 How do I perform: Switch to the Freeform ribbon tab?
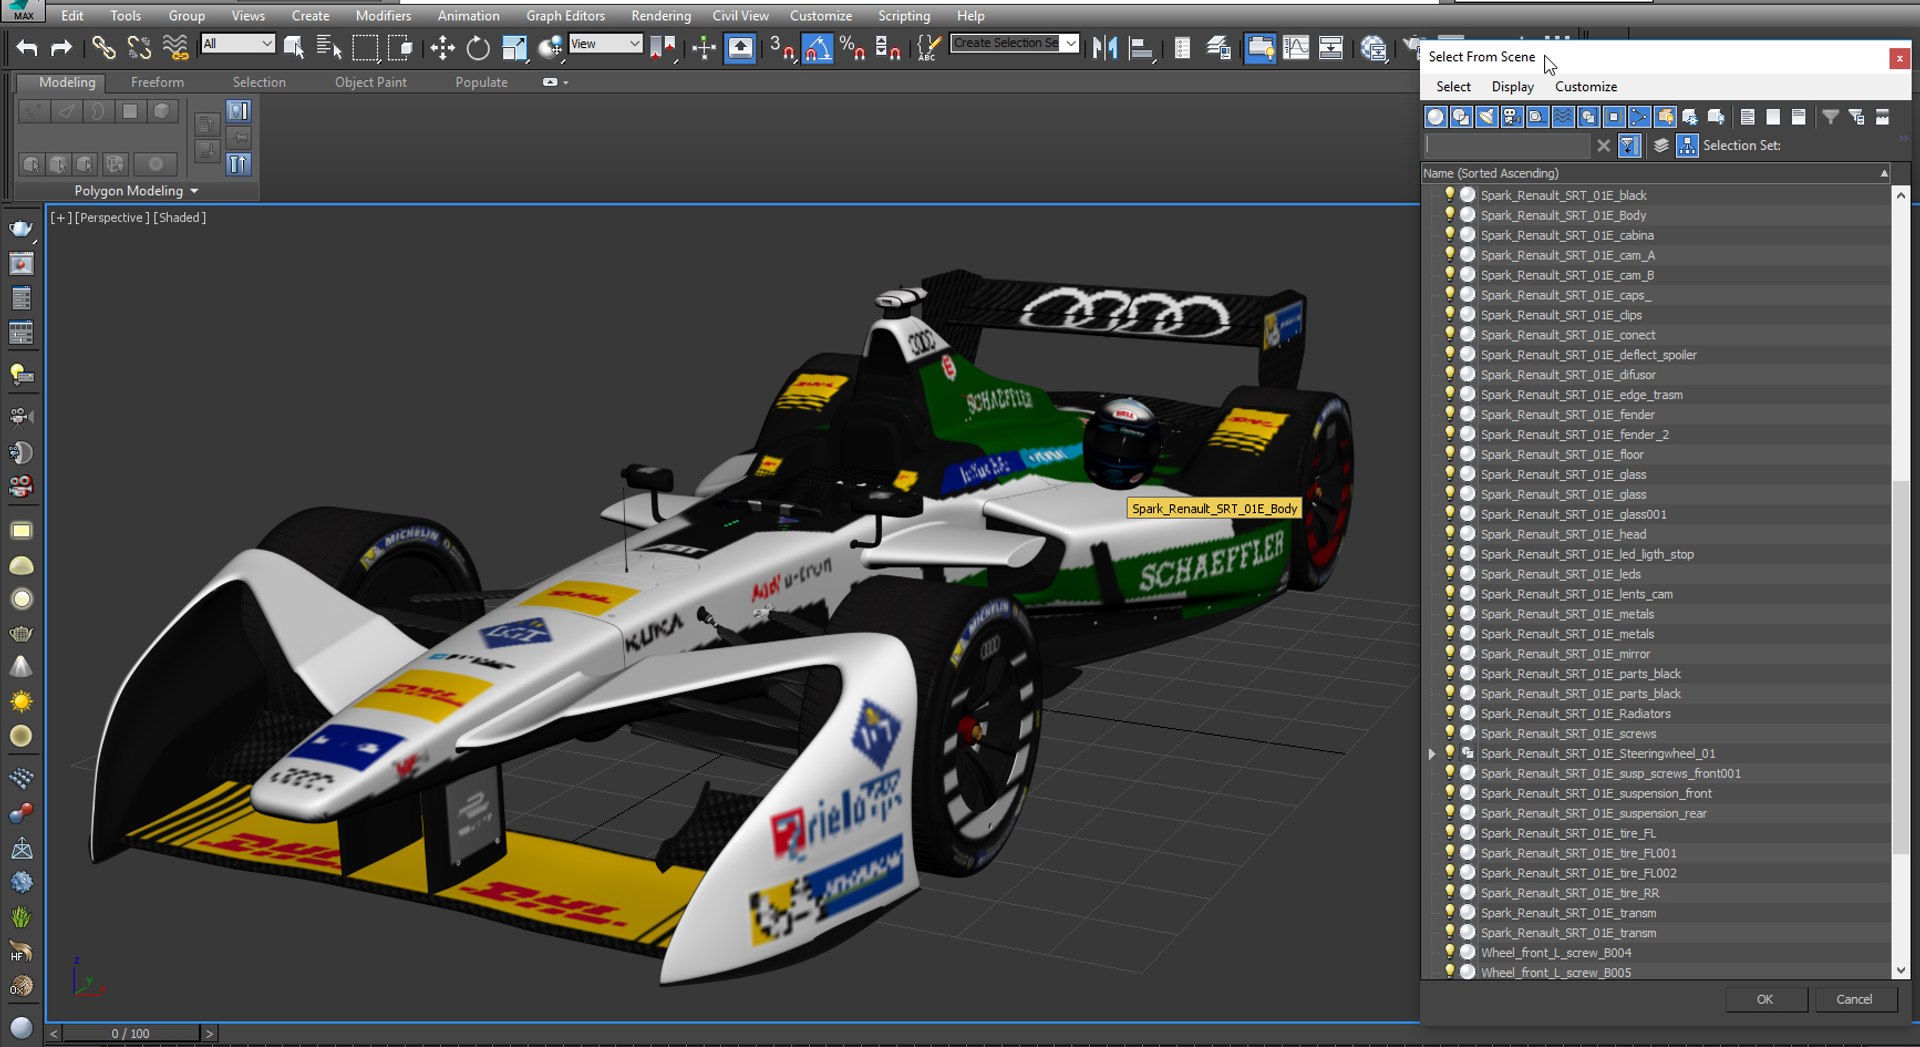coord(157,82)
